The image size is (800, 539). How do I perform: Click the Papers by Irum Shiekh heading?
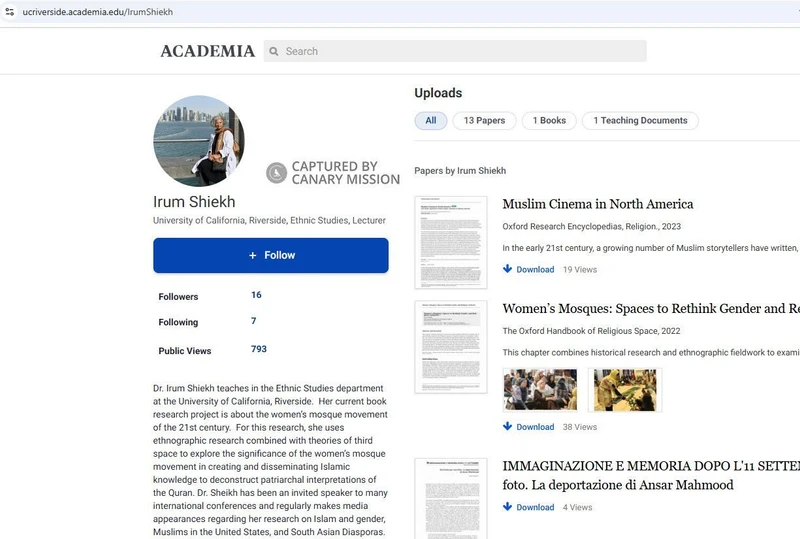[460, 170]
